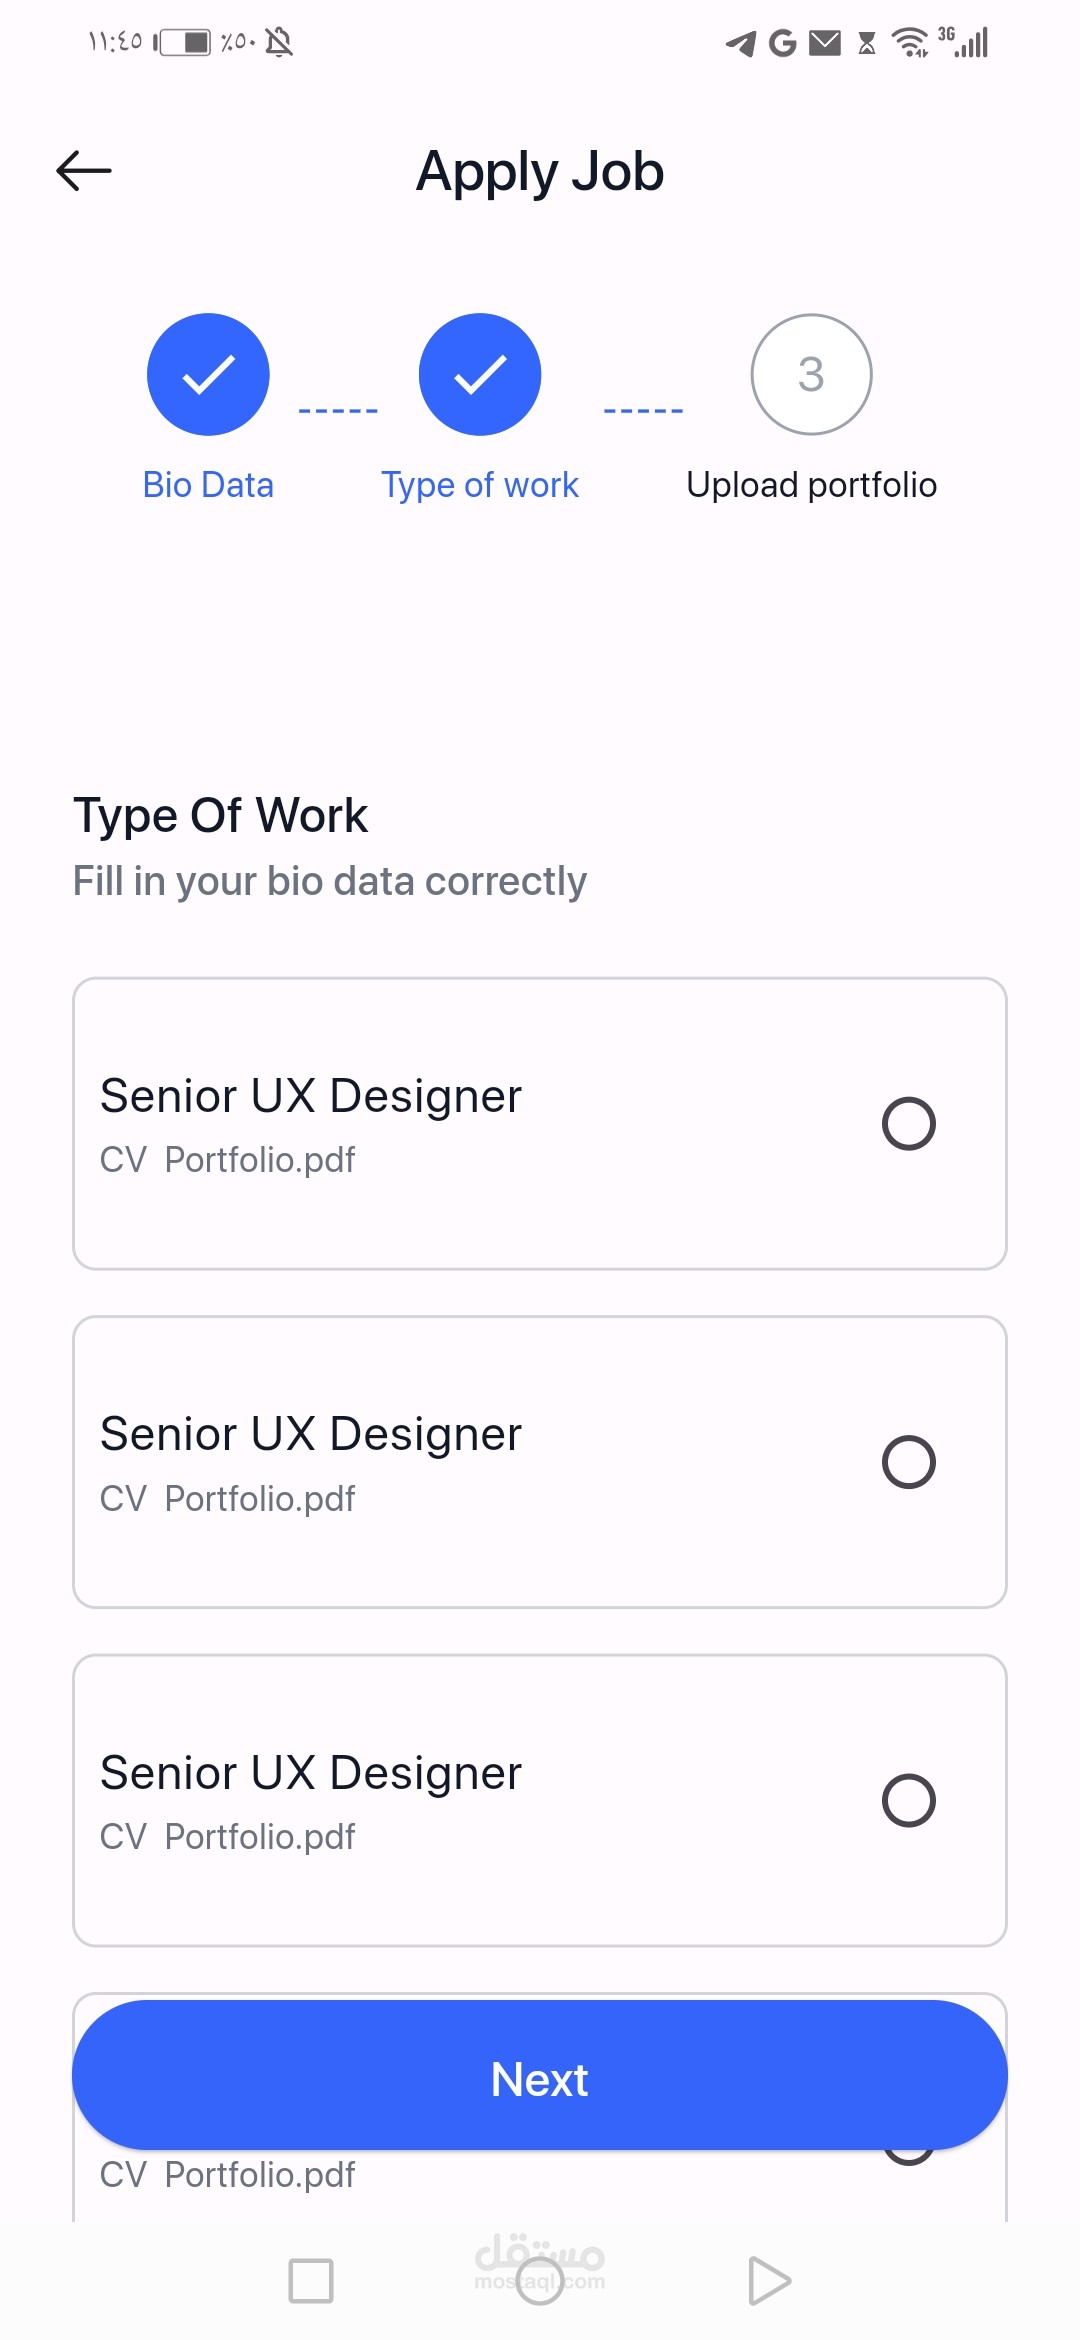Screen dimensions: 1080x2340
Task: Open the Bio Data step label
Action: pyautogui.click(x=208, y=485)
